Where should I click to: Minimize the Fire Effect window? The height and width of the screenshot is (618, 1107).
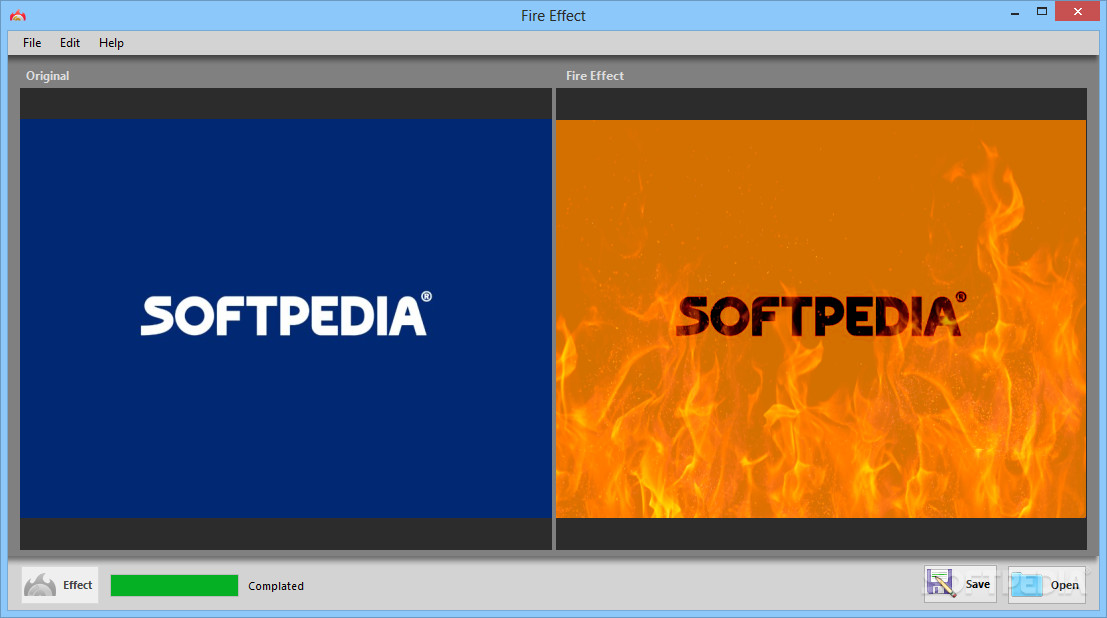click(1015, 12)
